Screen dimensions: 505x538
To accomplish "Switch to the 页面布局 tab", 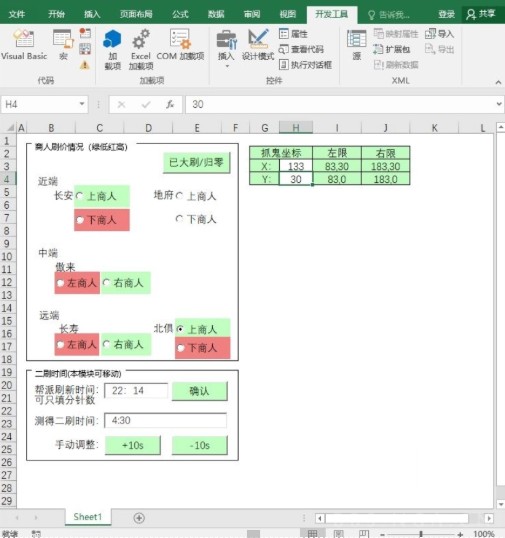I will pos(136,14).
